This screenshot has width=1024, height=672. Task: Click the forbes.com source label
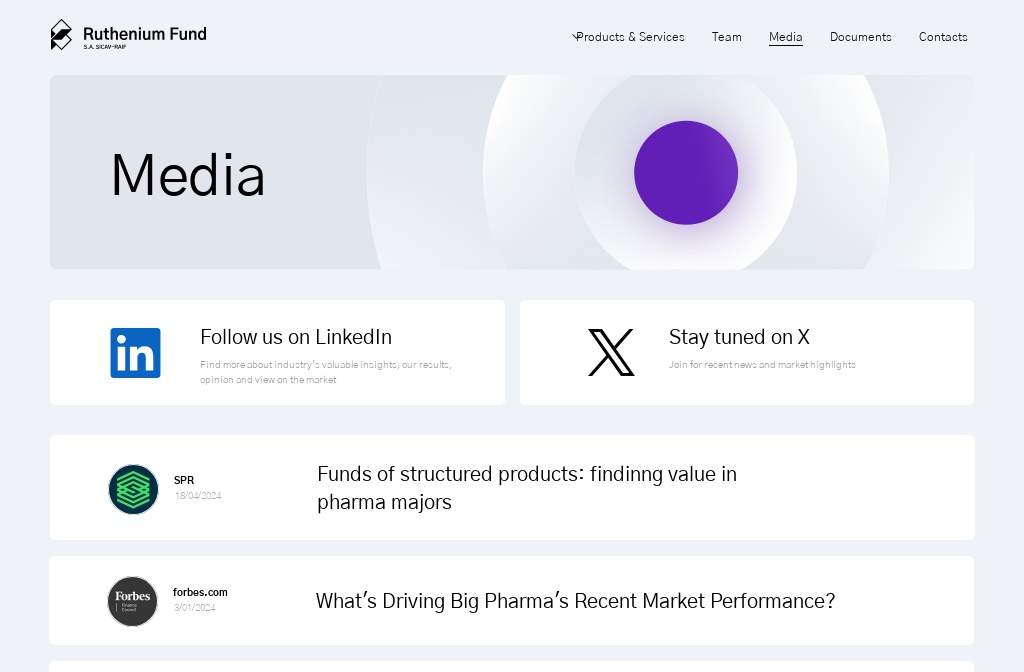point(200,592)
